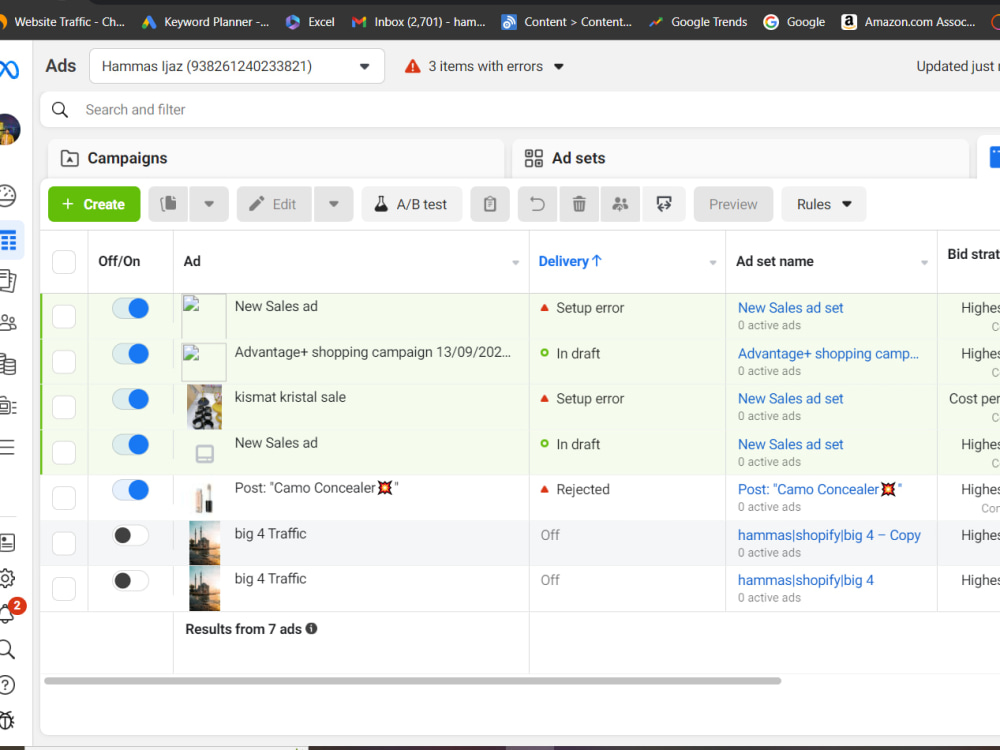Open Help using the question mark icon
This screenshot has width=1000, height=750.
[x=12, y=685]
